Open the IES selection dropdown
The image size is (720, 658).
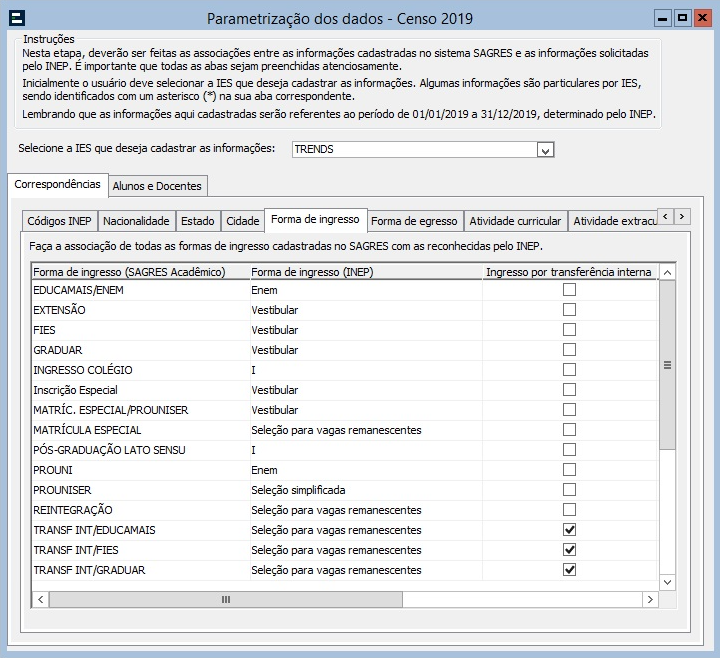tap(545, 150)
